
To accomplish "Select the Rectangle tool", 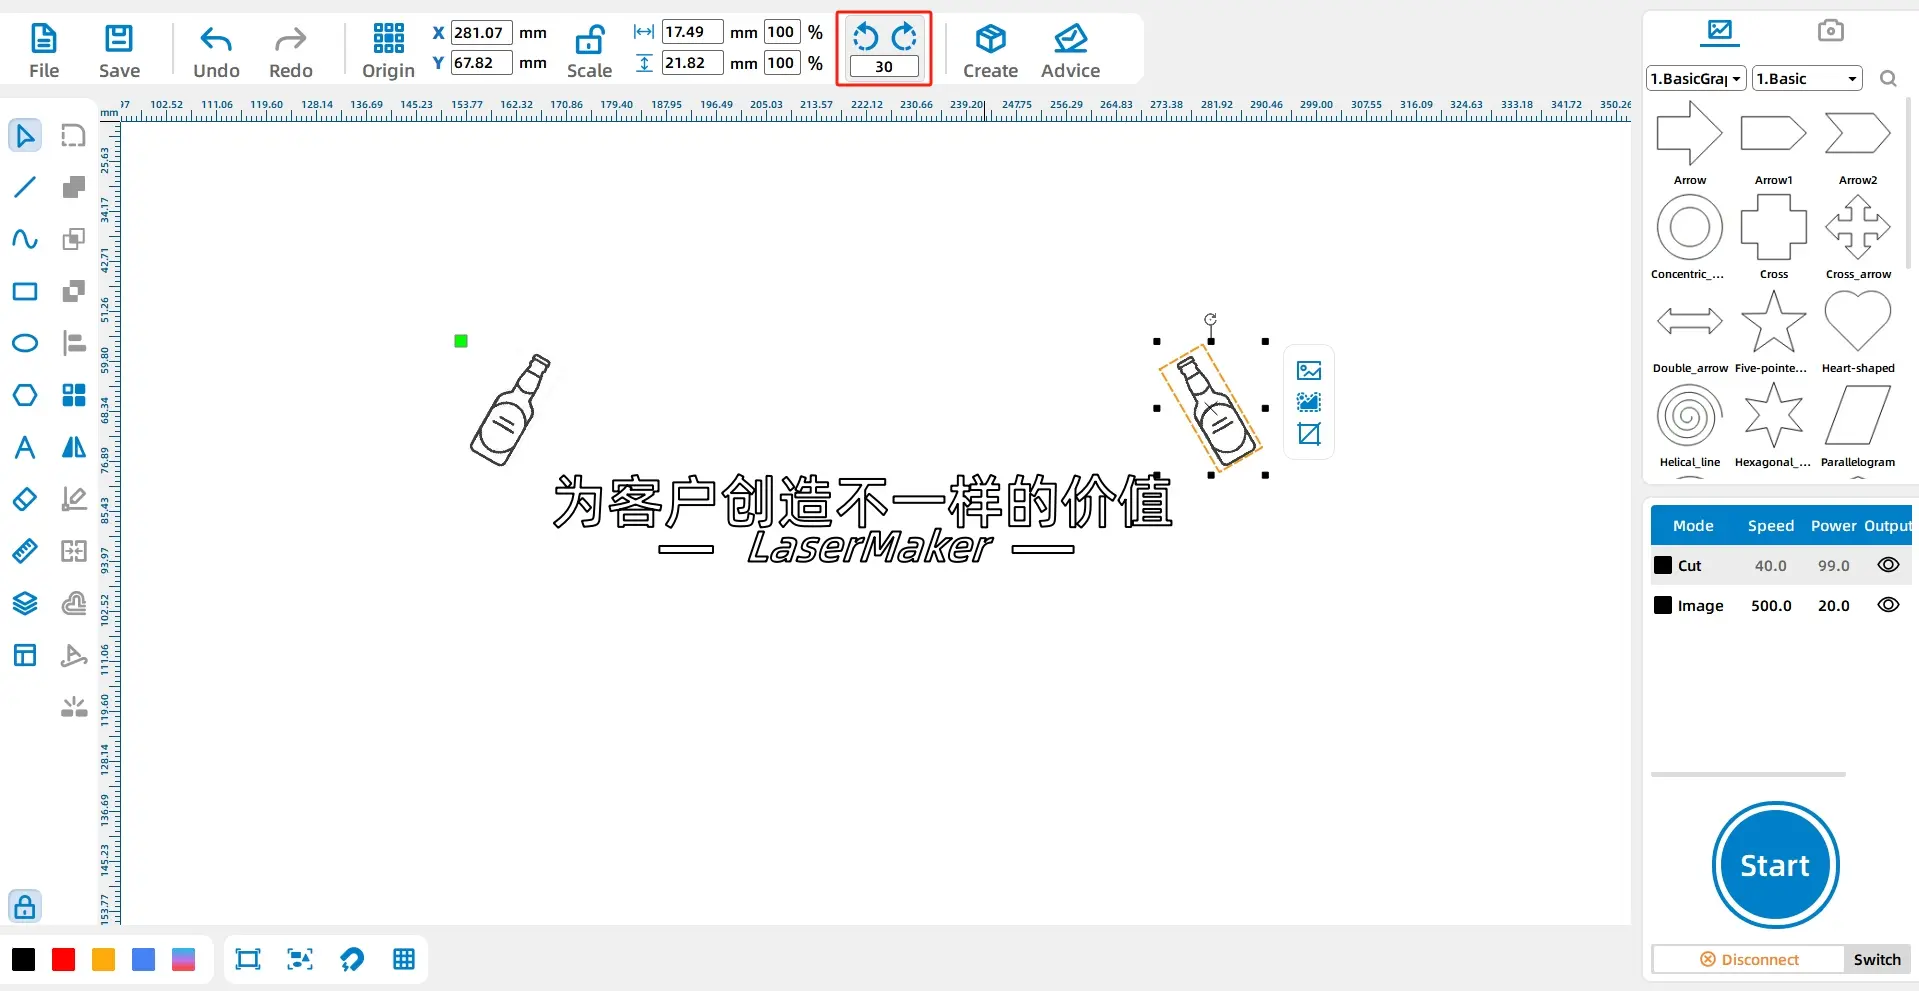I will coord(25,291).
